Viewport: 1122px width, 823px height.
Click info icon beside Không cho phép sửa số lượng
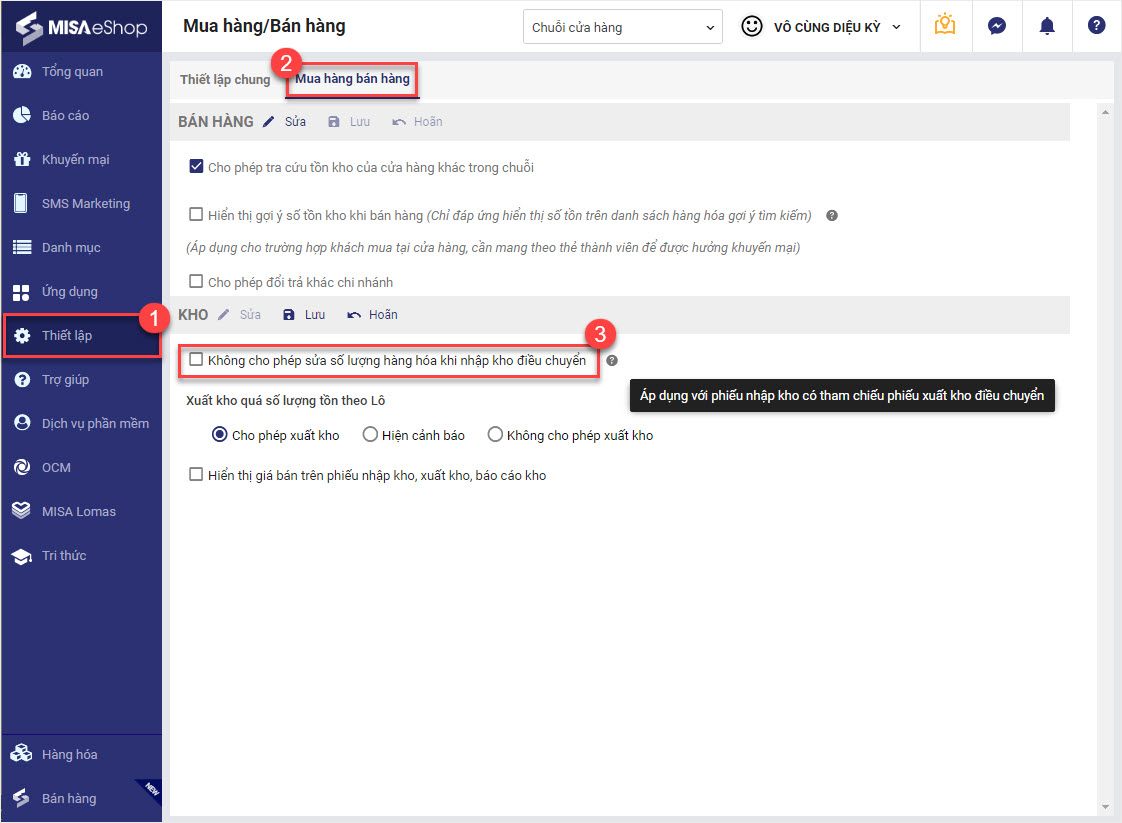(x=612, y=361)
